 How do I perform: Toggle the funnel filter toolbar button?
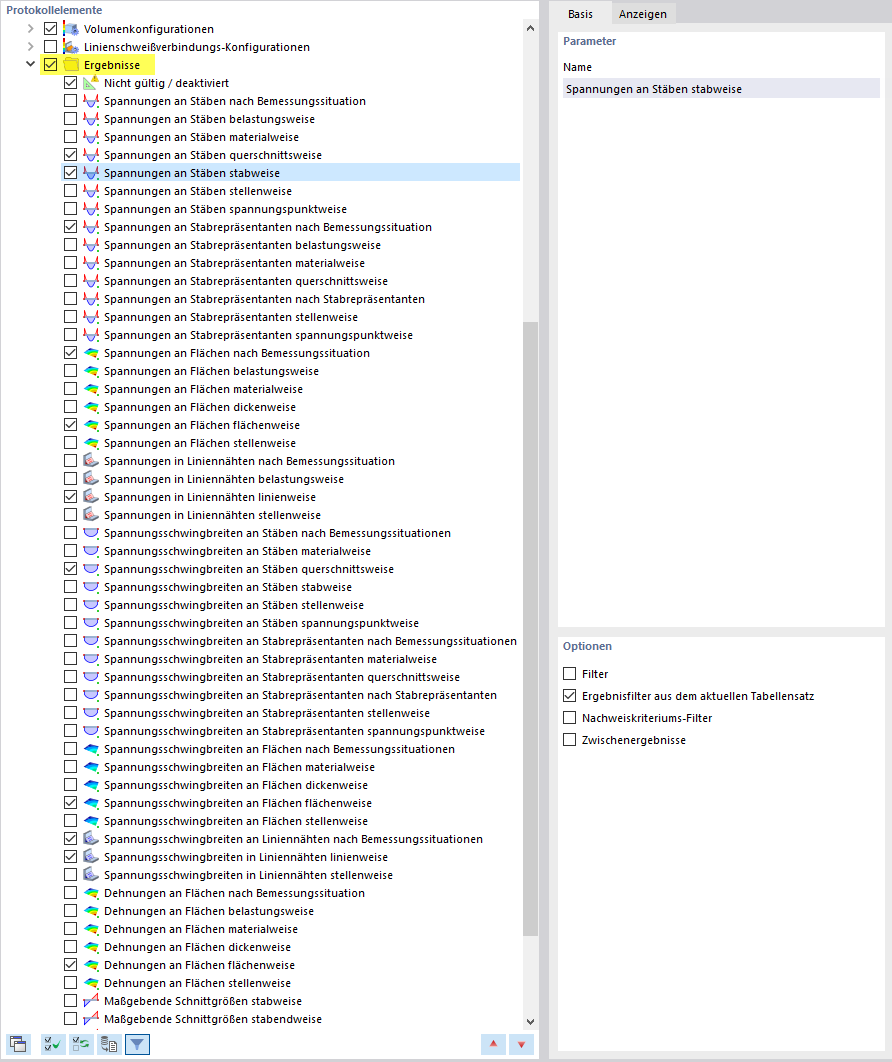click(x=137, y=1044)
